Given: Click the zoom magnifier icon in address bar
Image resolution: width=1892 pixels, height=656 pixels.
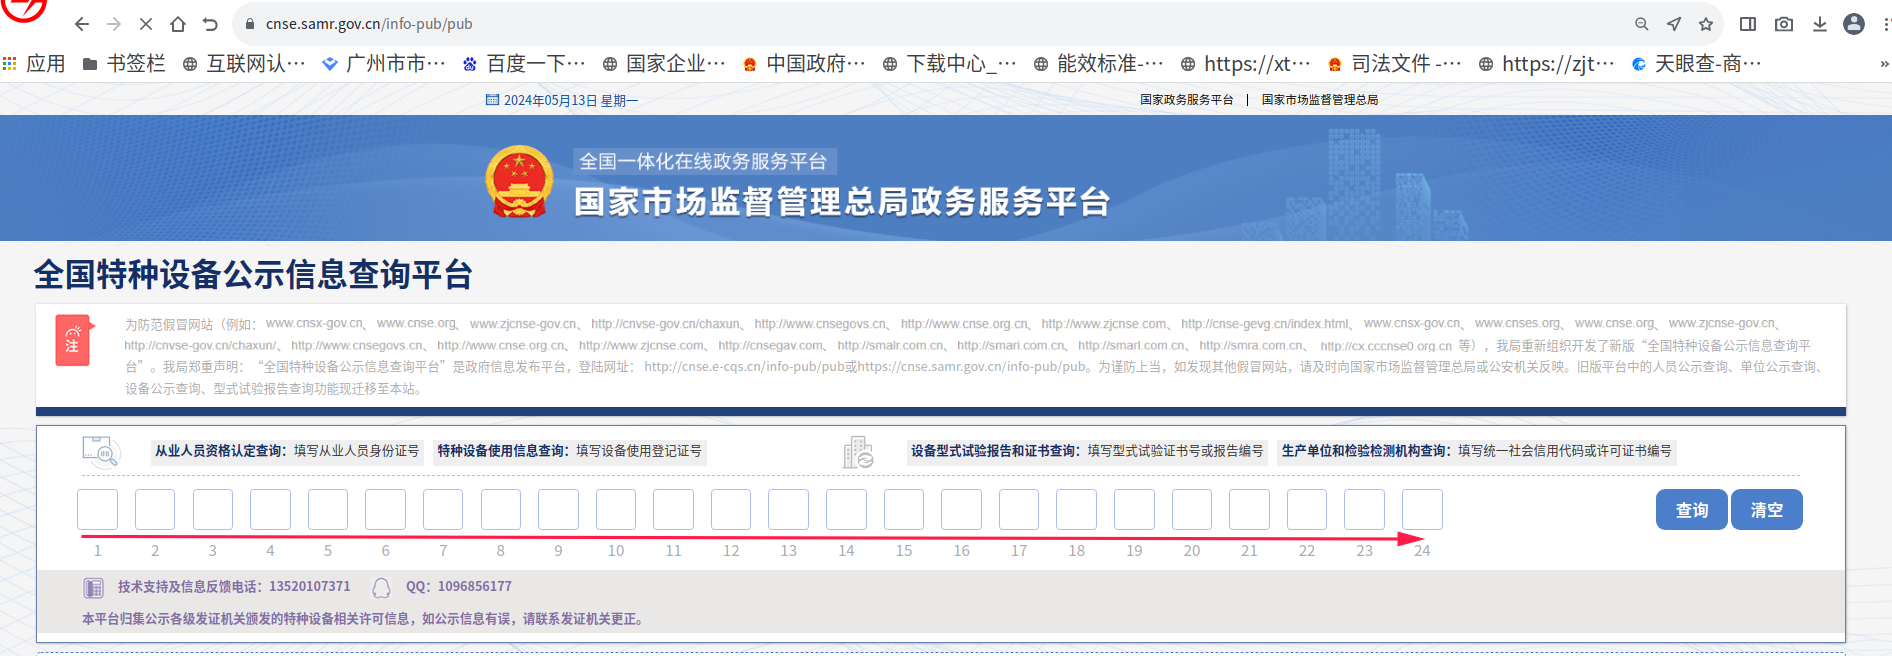Looking at the screenshot, I should coord(1641,24).
